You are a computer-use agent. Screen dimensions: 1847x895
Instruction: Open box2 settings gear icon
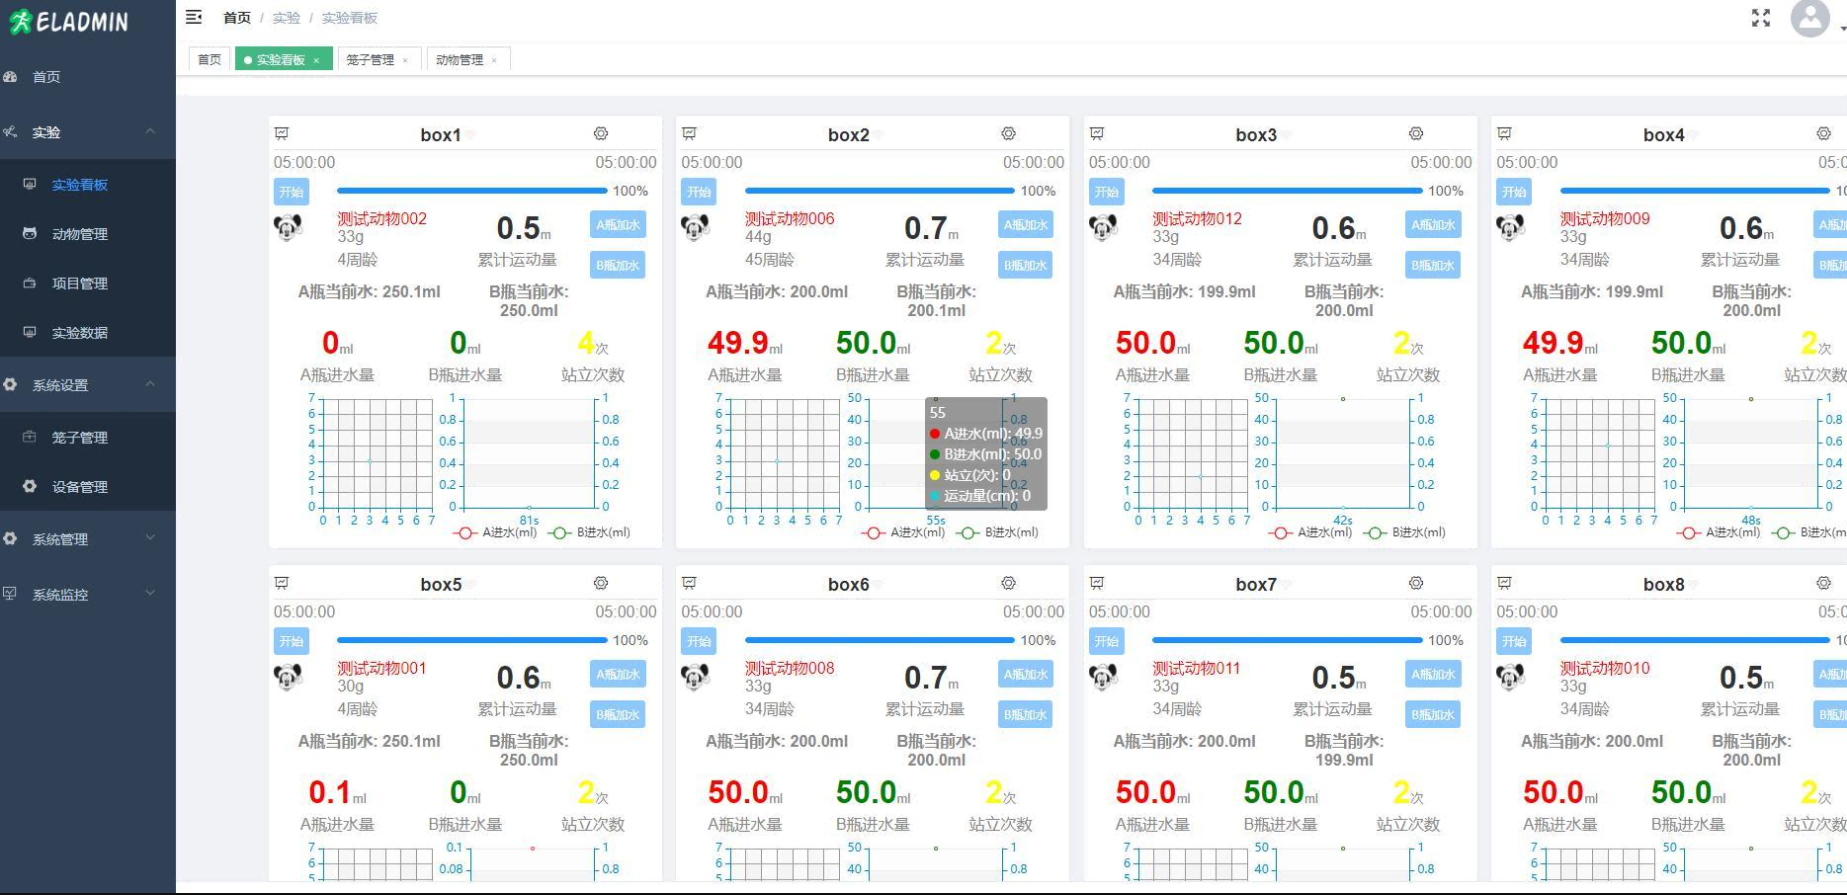click(1008, 133)
